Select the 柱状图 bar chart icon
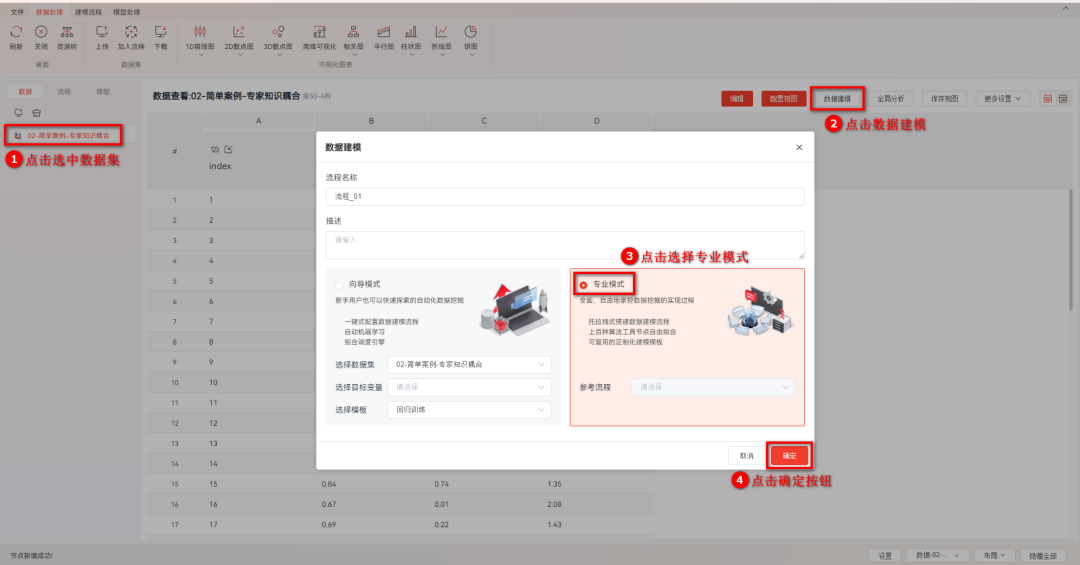The image size is (1080, 565). [411, 32]
